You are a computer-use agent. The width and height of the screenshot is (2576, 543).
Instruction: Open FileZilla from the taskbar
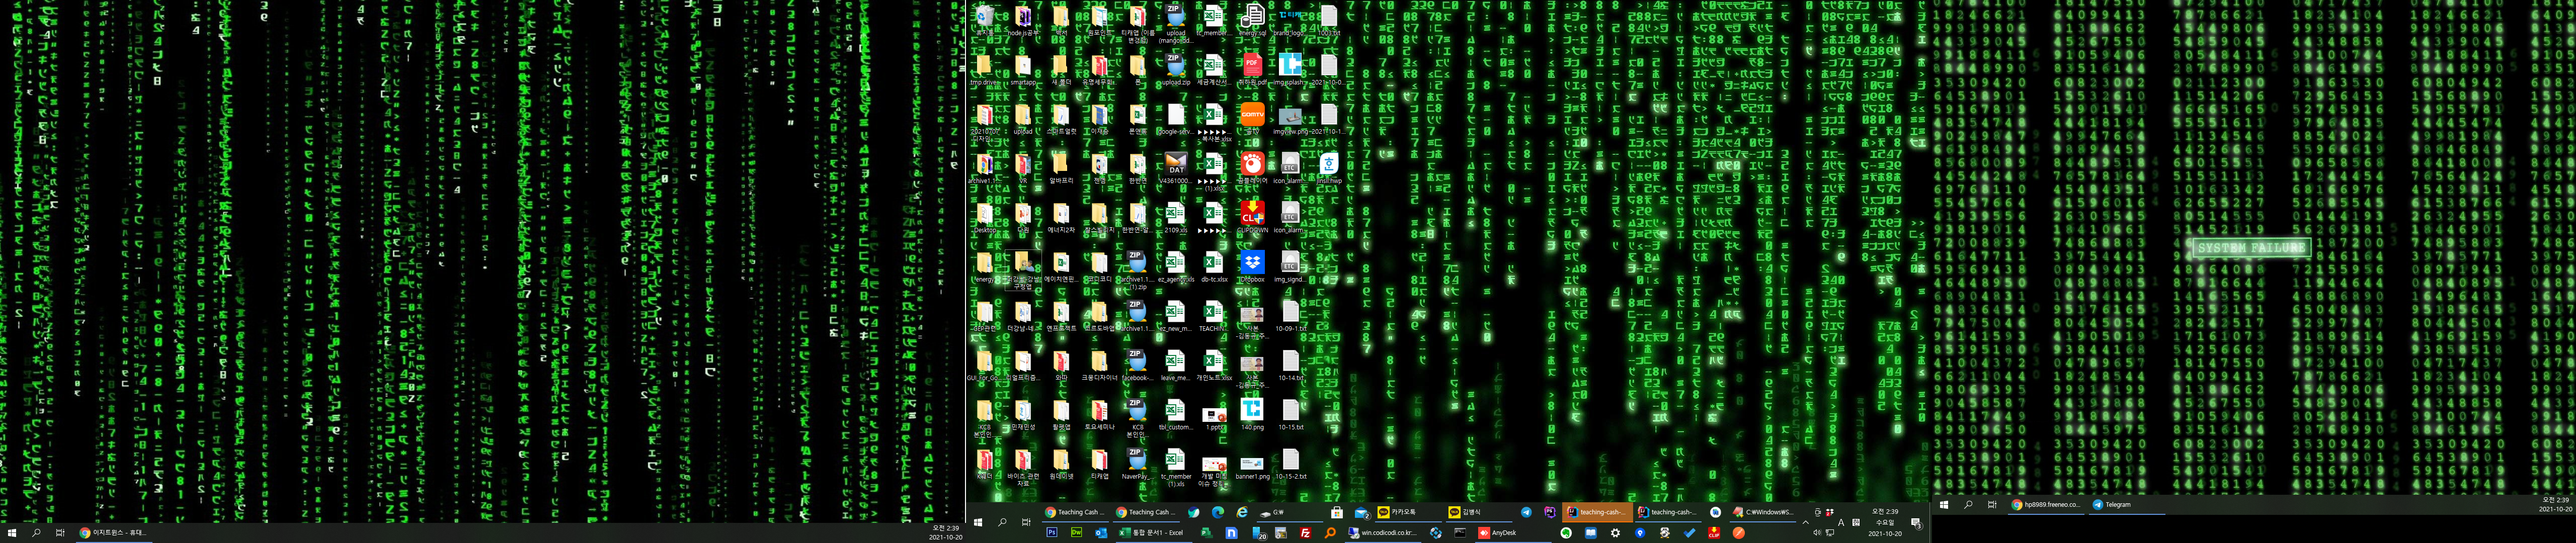[x=1305, y=533]
